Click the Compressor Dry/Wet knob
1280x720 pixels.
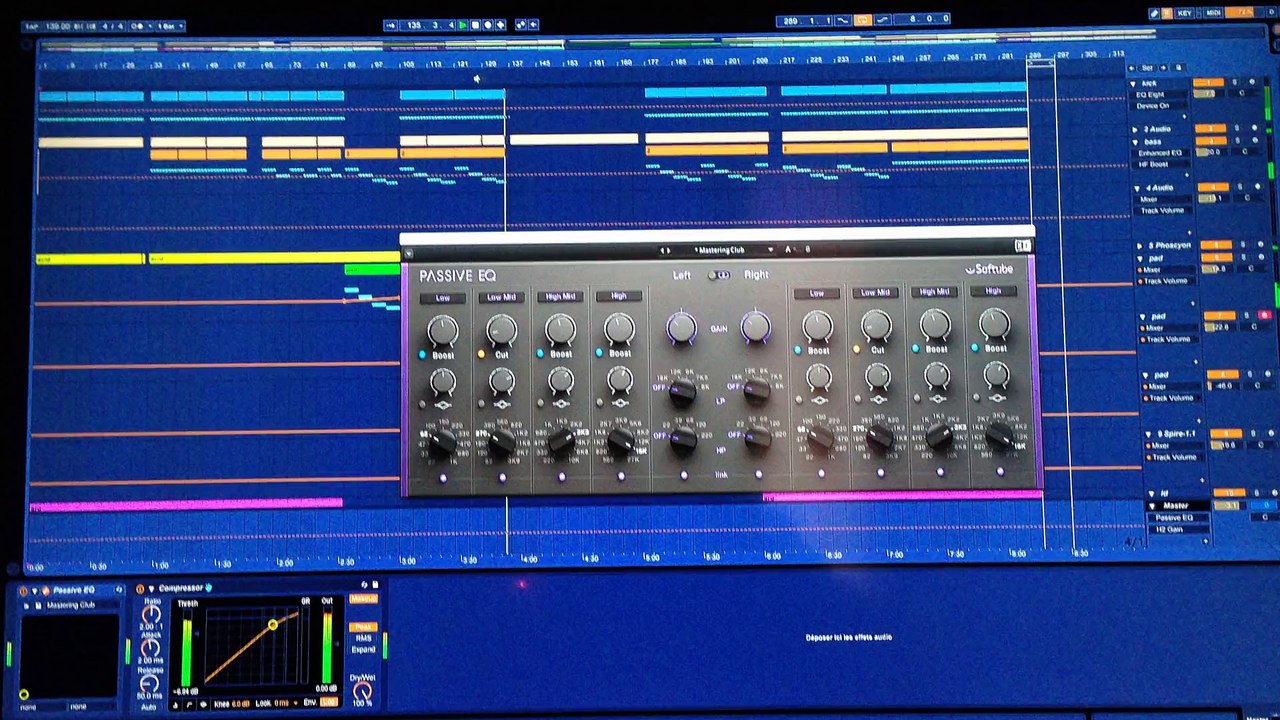(363, 691)
